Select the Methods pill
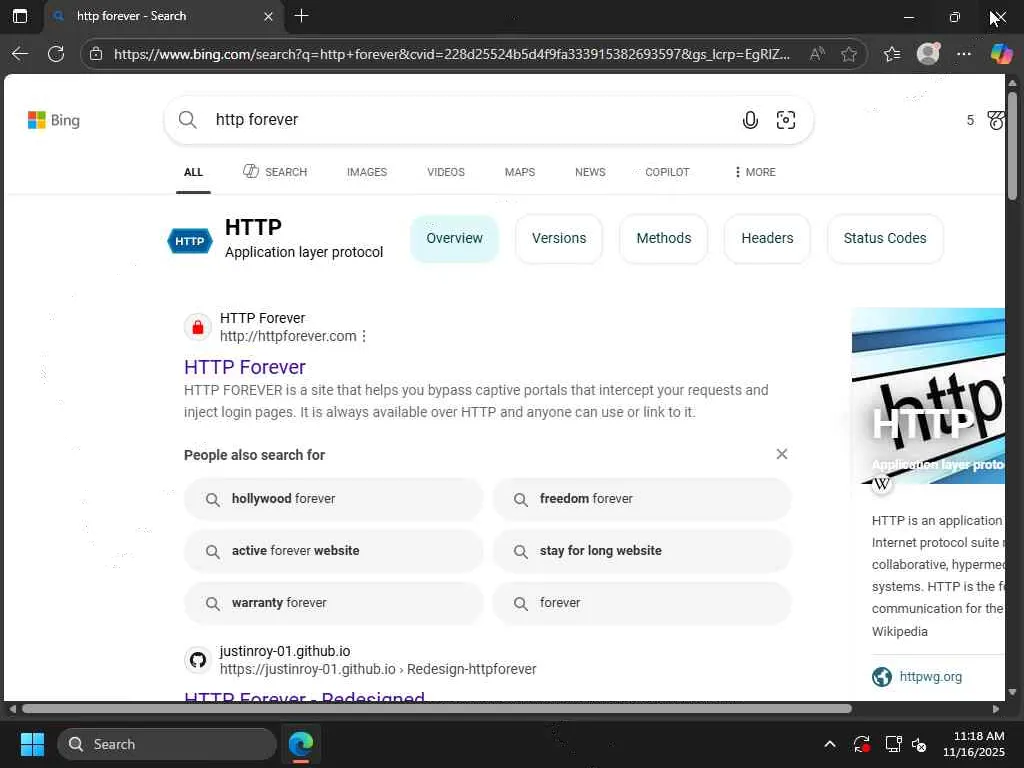This screenshot has width=1024, height=768. coord(664,238)
